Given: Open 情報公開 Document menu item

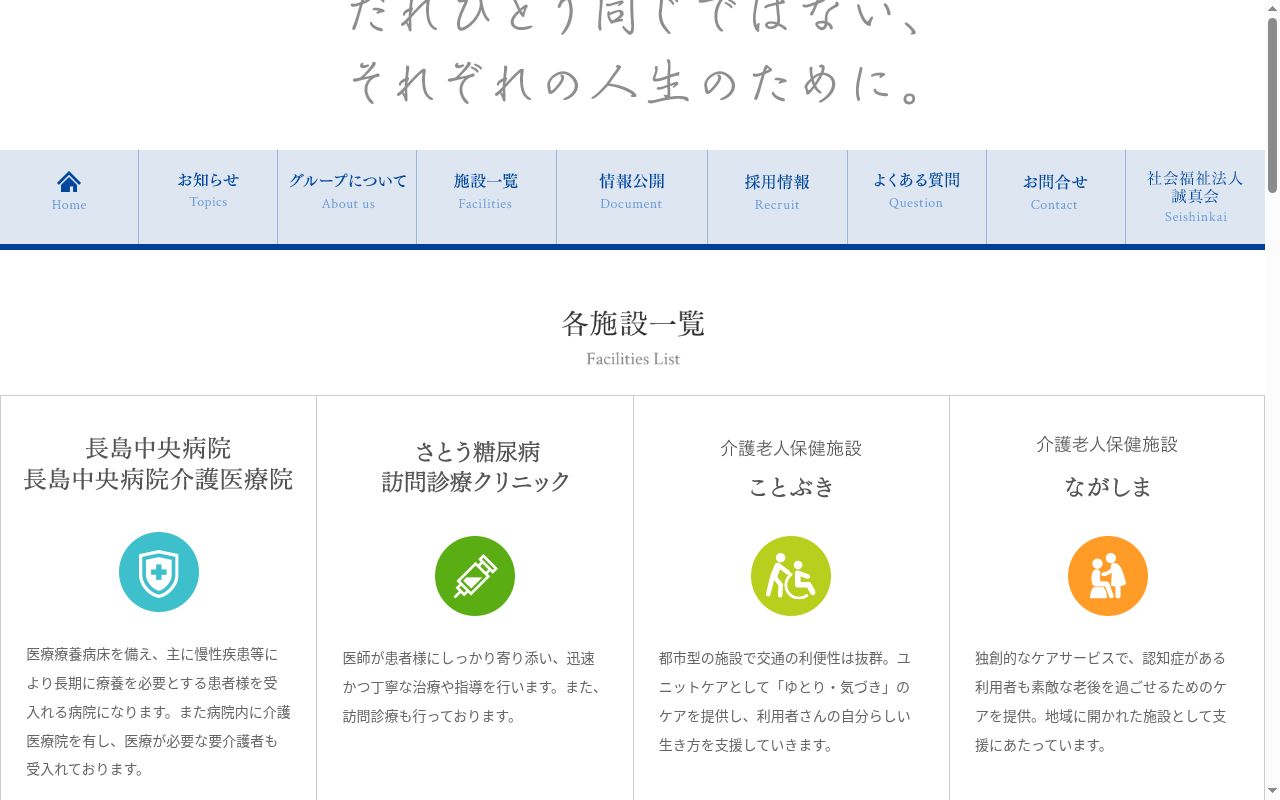Looking at the screenshot, I should (632, 197).
